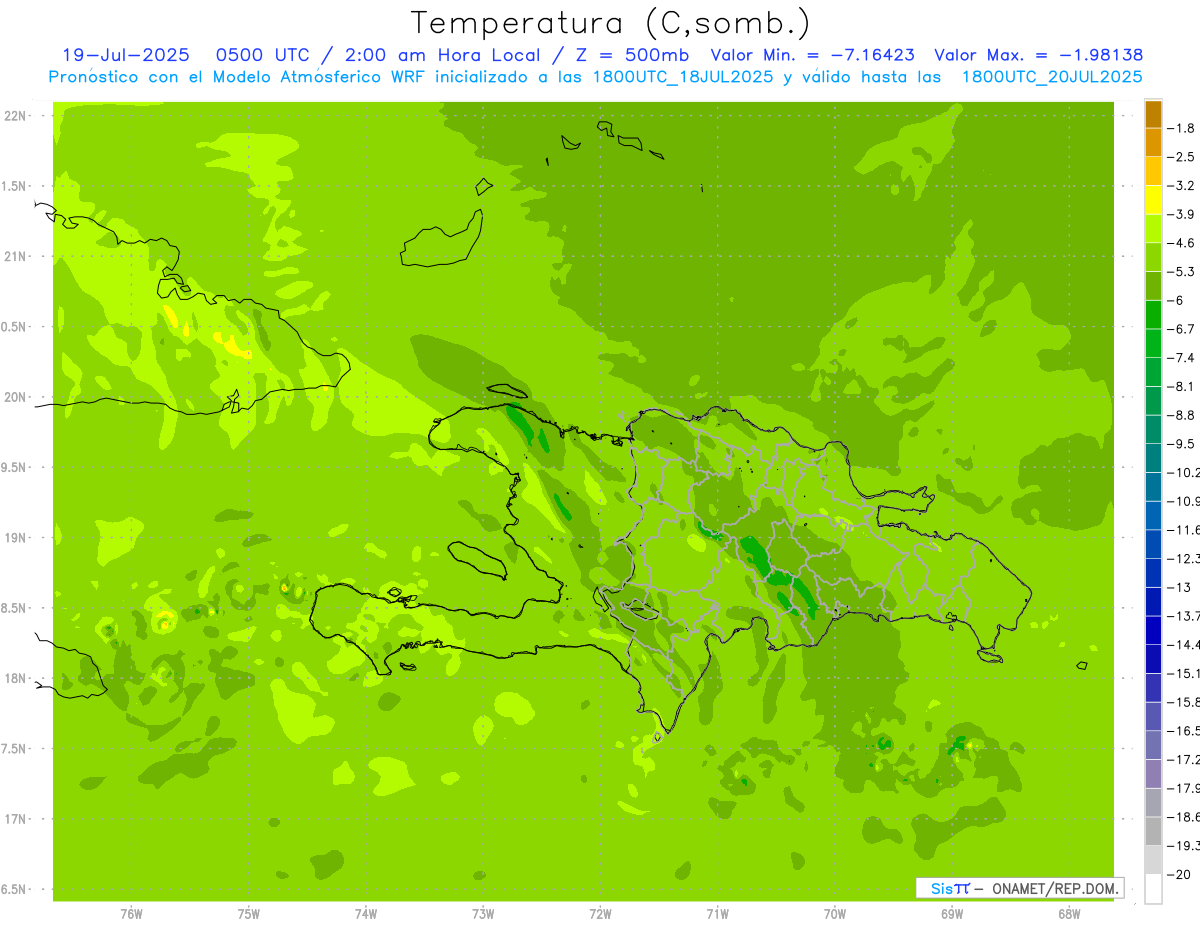Screen dimensions: 1200x927
Task: Click the '-2.5' color scale label
Action: pyautogui.click(x=1181, y=158)
